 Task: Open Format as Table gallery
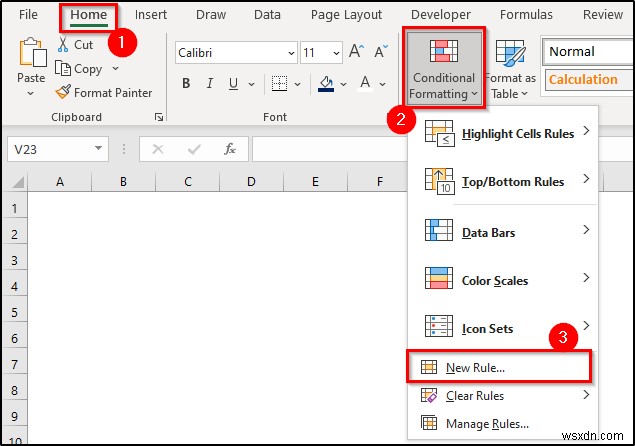[510, 69]
